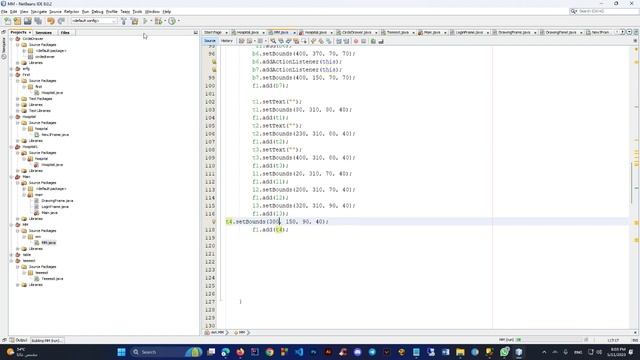Toggle Rectangular Selection in editor toolbar
Image resolution: width=640 pixels, height=360 pixels.
(x=304, y=41)
